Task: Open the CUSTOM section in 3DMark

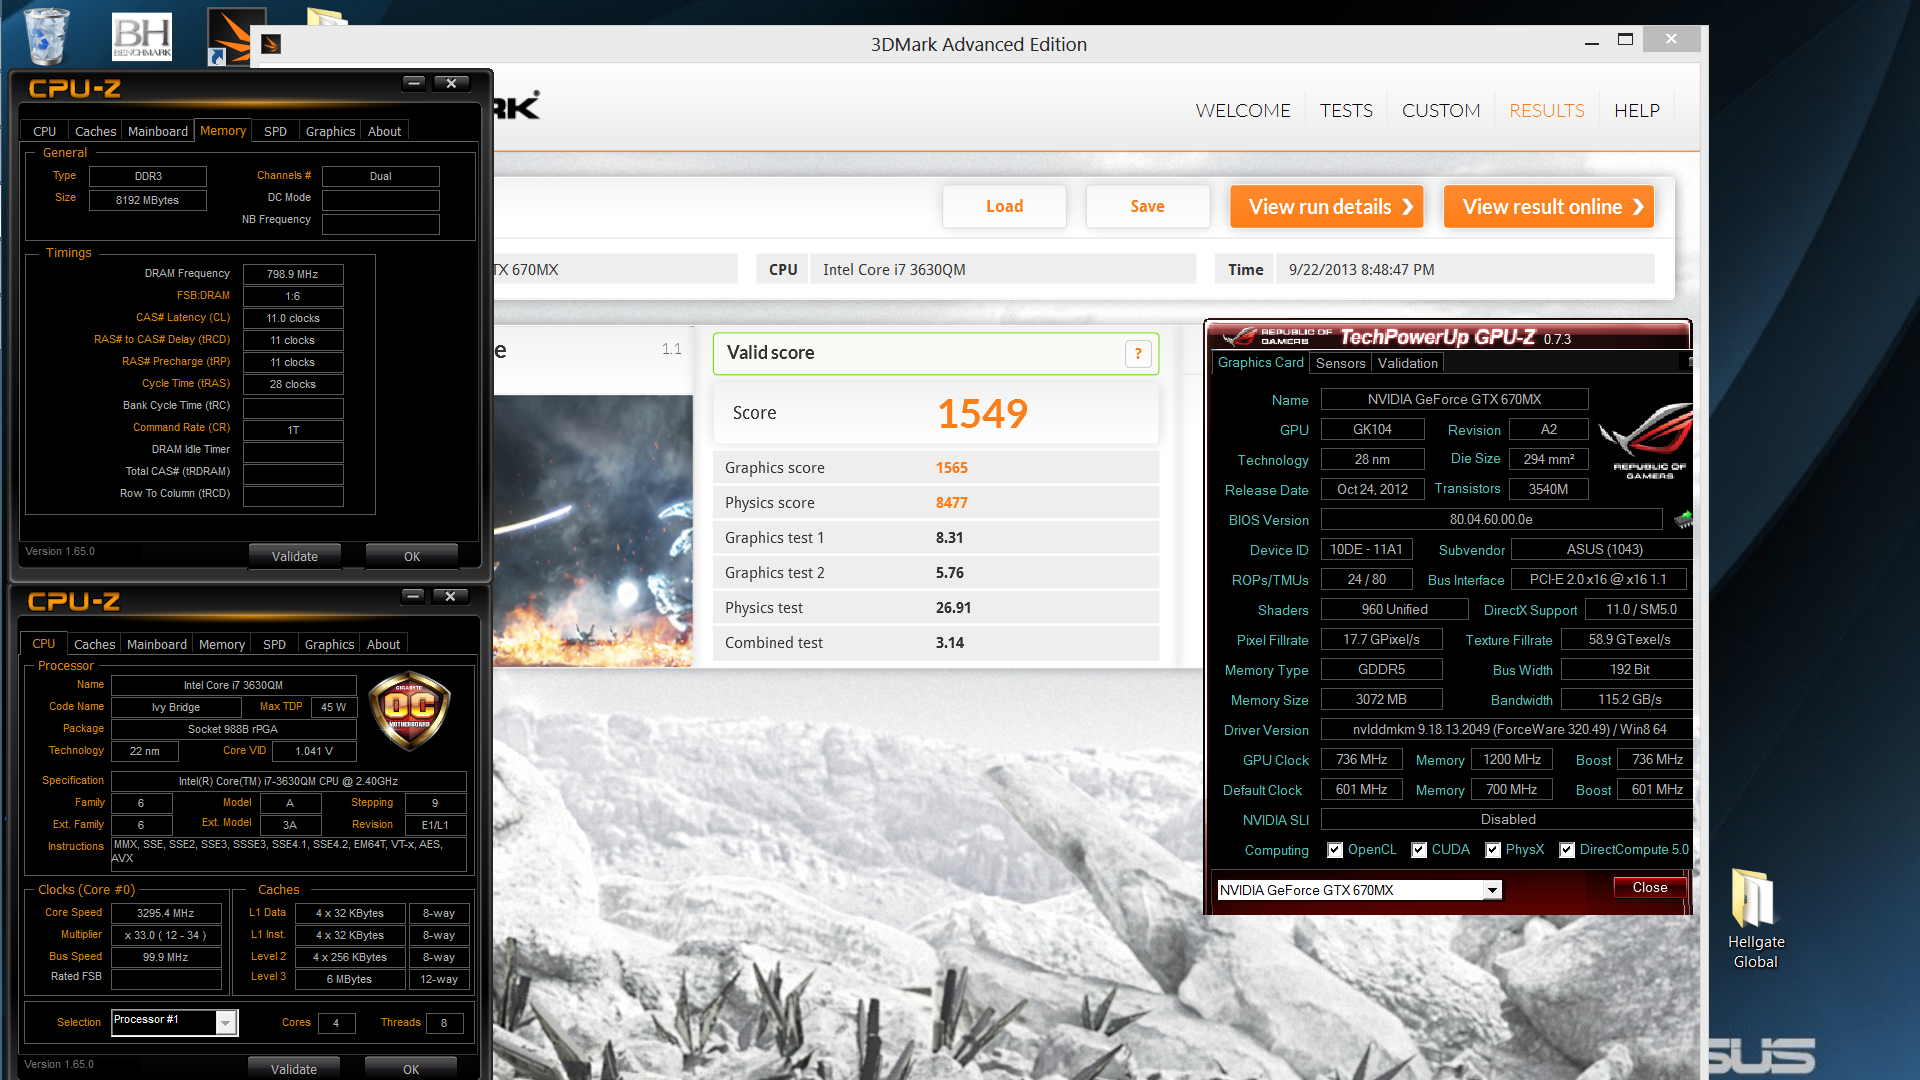Action: click(1441, 111)
